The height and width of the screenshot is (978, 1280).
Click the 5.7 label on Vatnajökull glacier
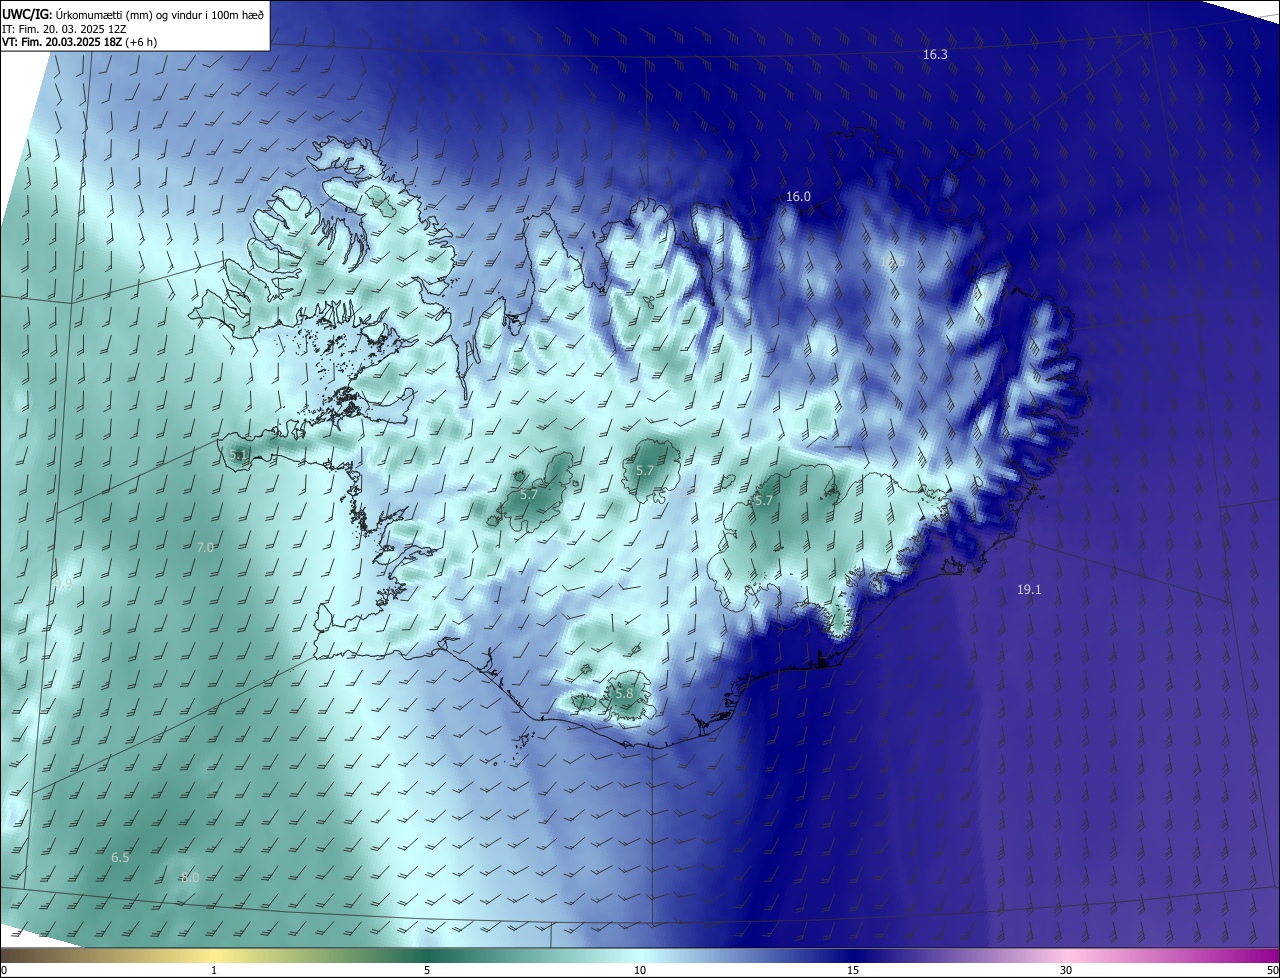click(x=764, y=501)
